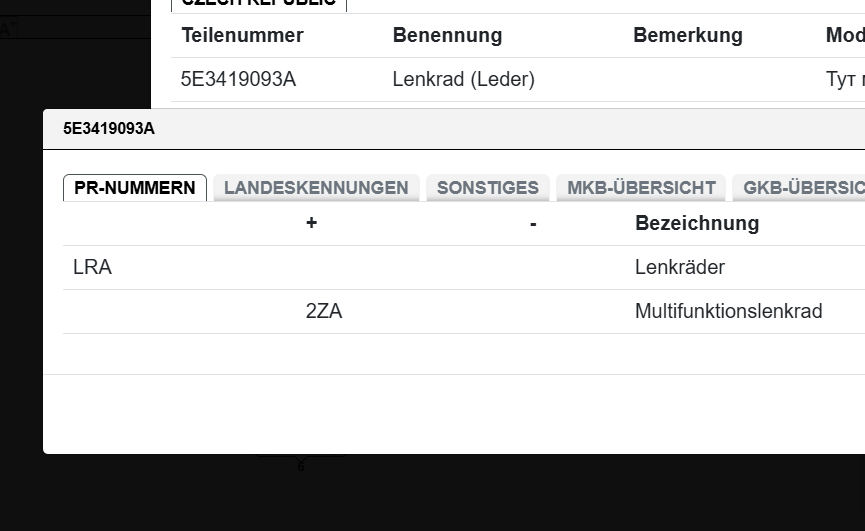Show the MKB-ÜBERSICHT tab
The image size is (865, 531).
(x=641, y=188)
